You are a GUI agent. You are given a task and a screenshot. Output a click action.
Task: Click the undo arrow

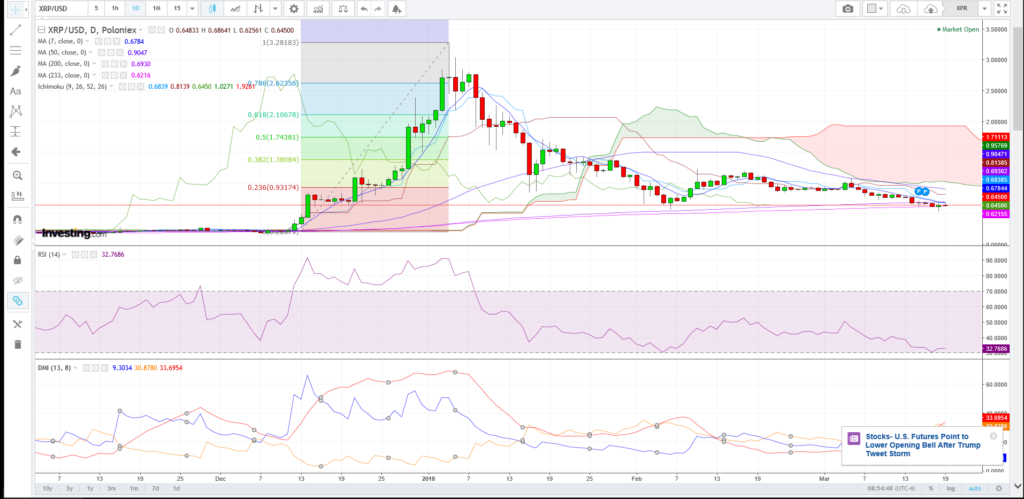click(364, 8)
